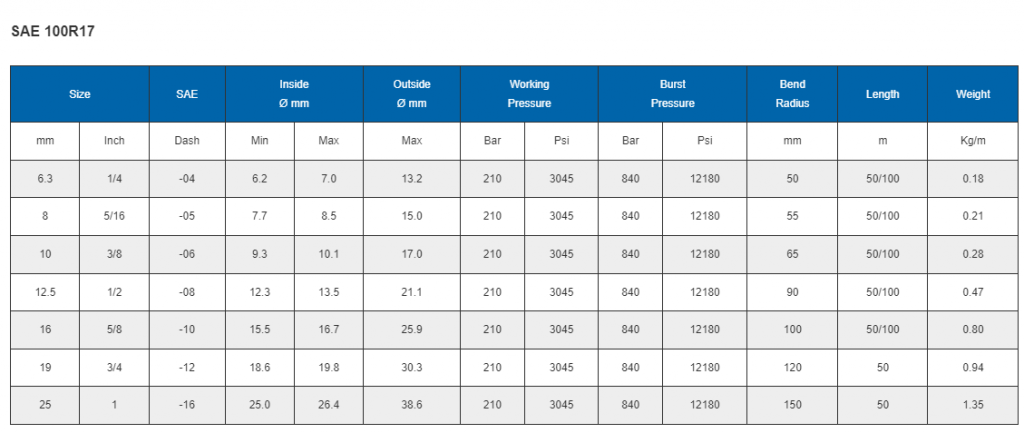Click the Dash subheader cell
Viewport: 1024px width, 433px height.
187,141
